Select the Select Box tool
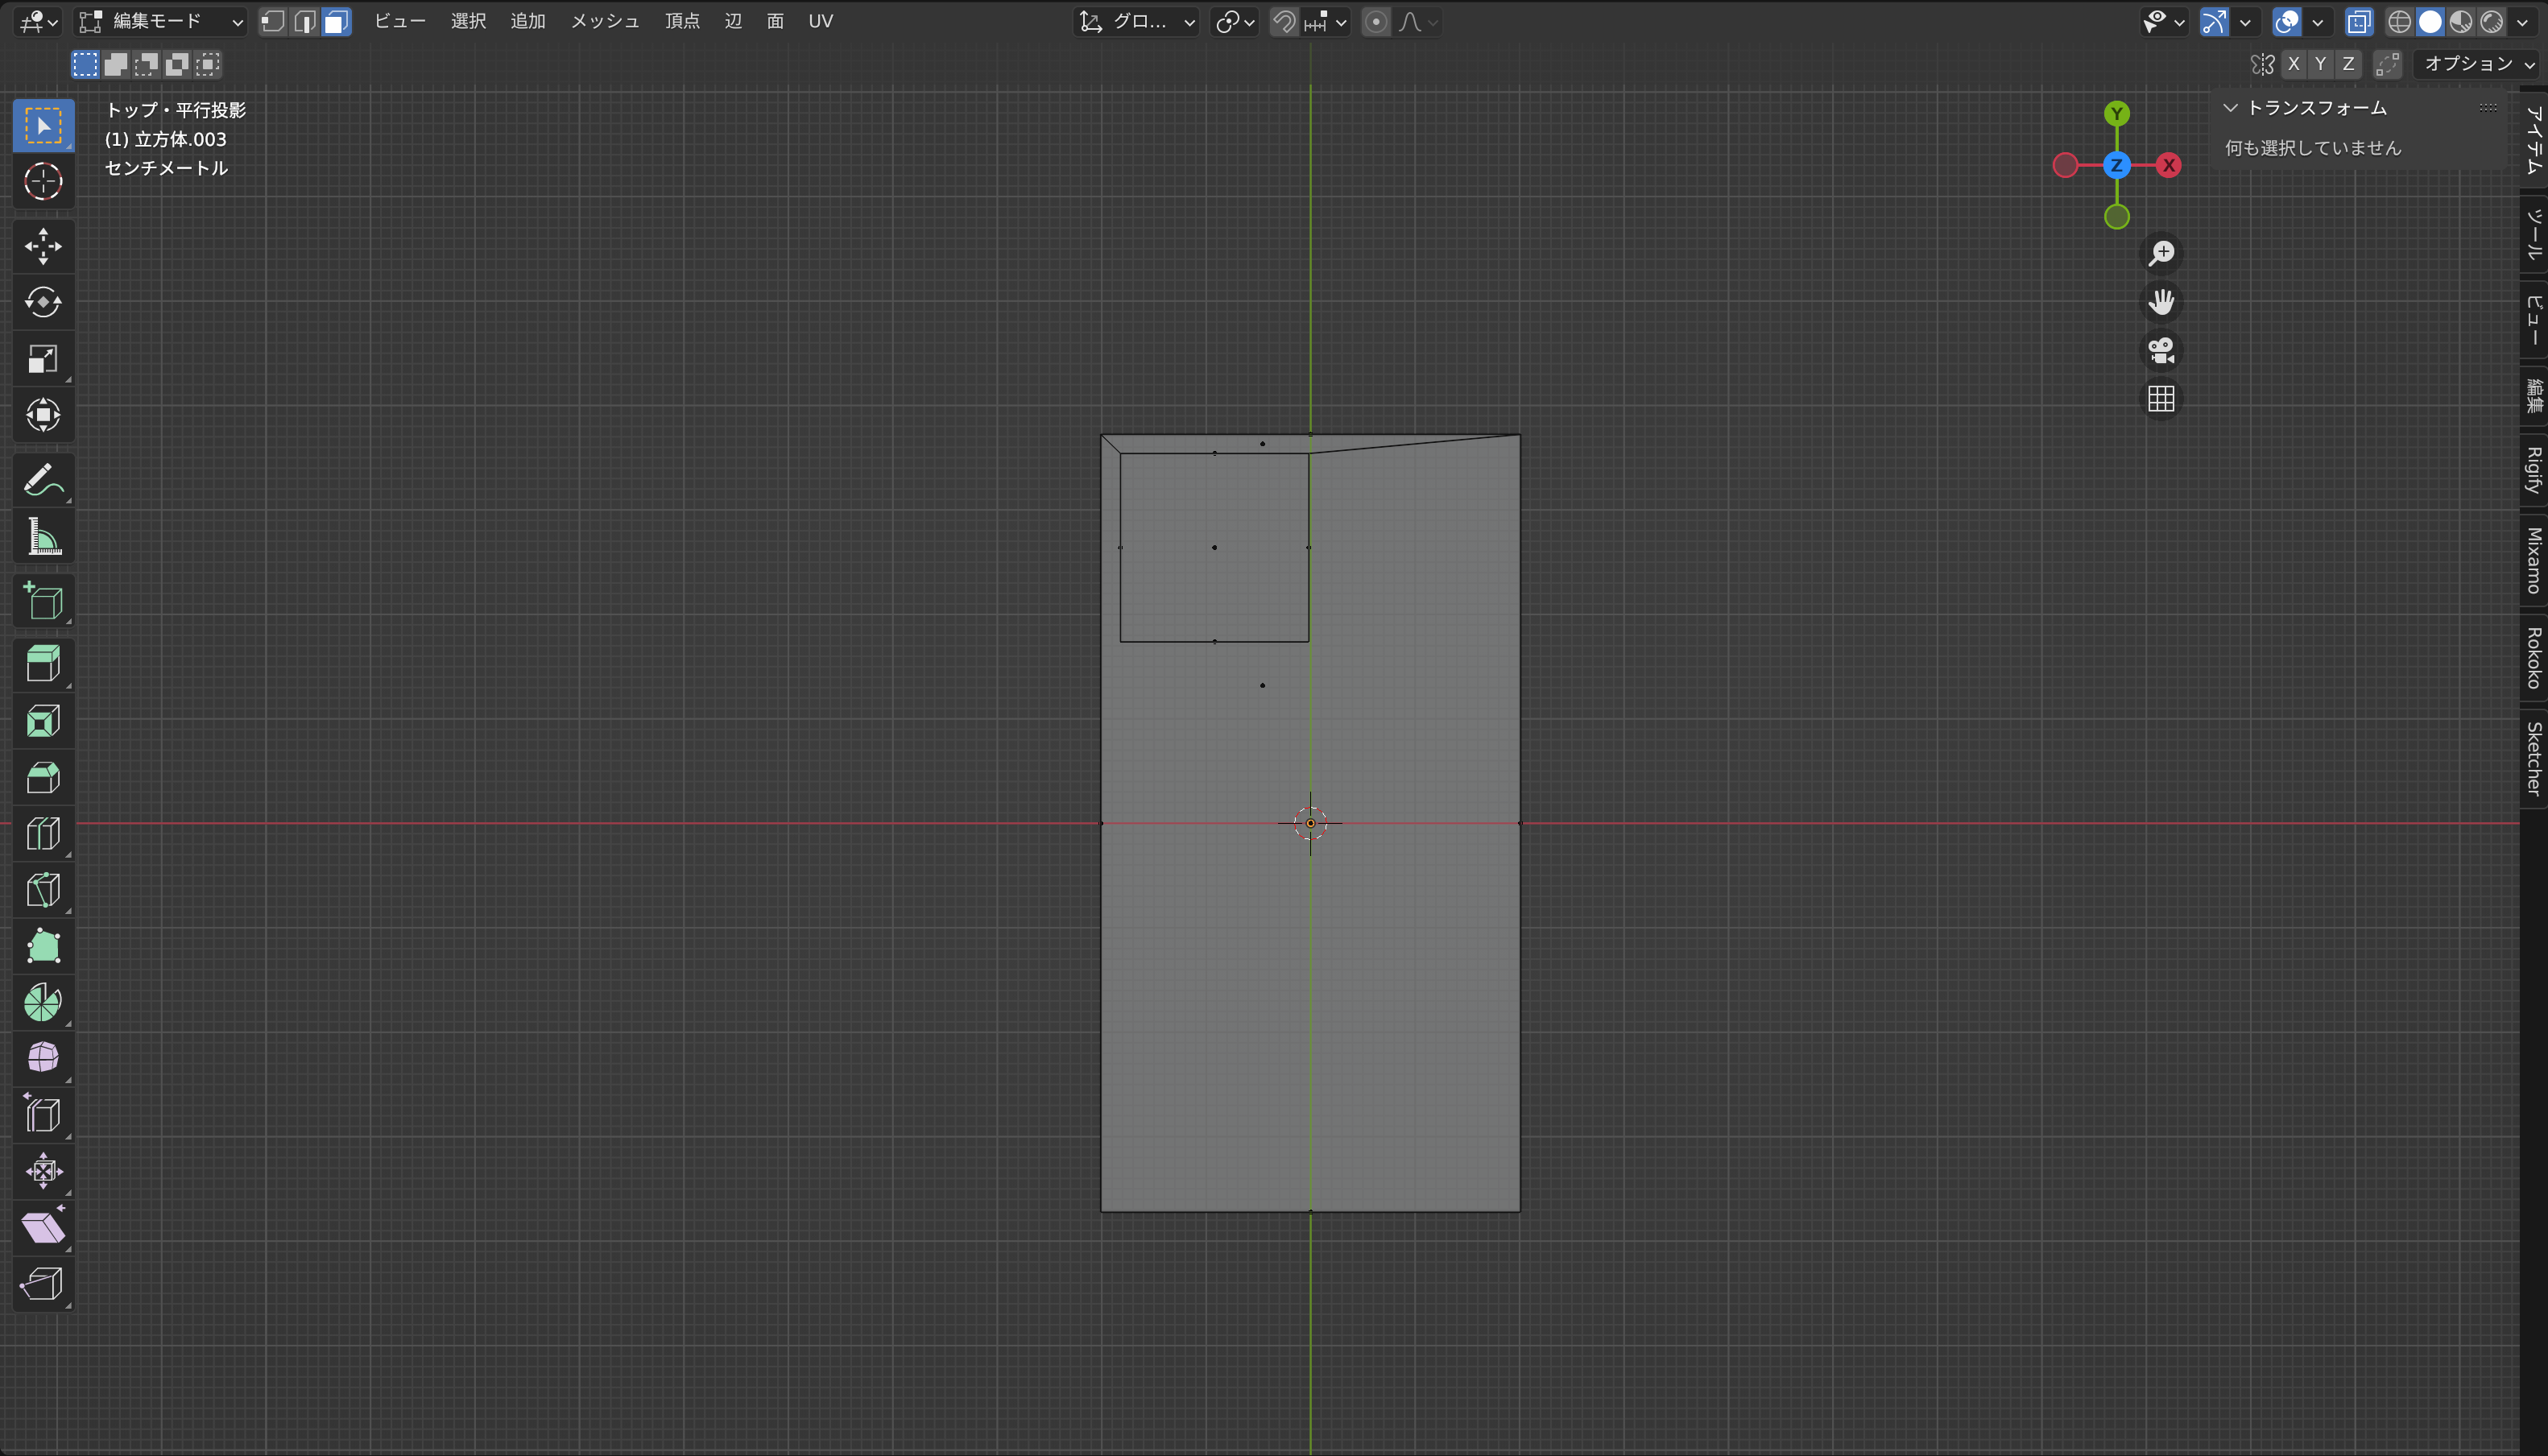 (x=43, y=125)
